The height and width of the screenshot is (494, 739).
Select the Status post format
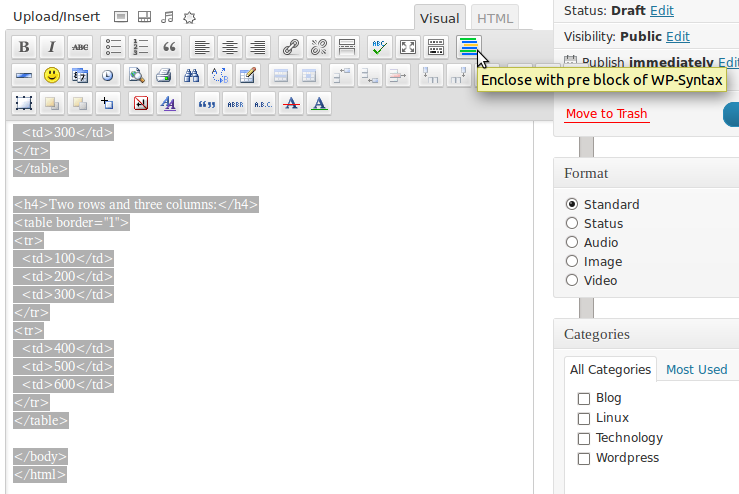click(572, 223)
